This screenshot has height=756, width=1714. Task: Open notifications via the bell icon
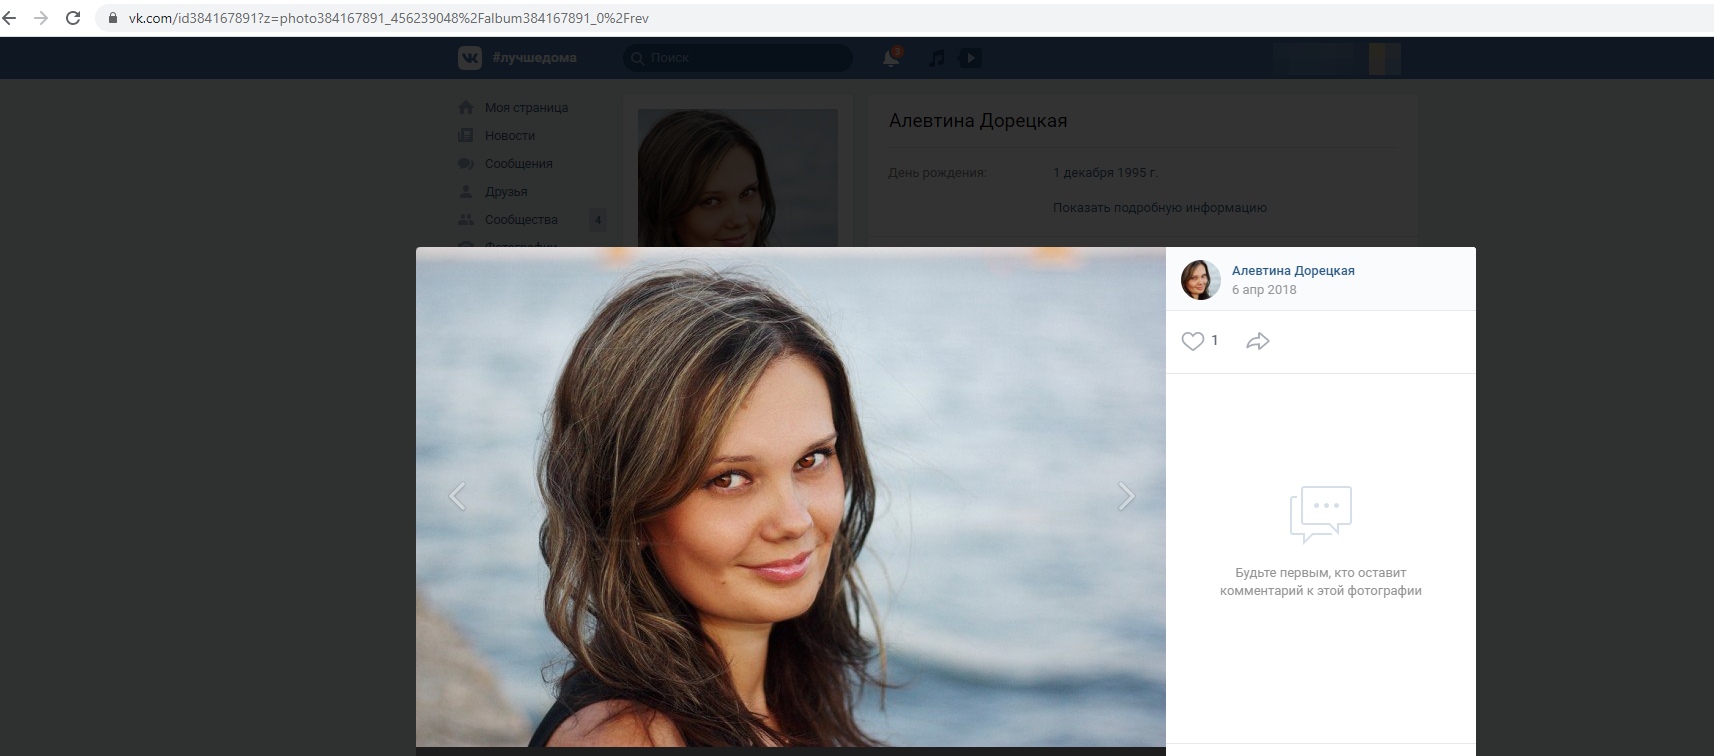pyautogui.click(x=891, y=58)
